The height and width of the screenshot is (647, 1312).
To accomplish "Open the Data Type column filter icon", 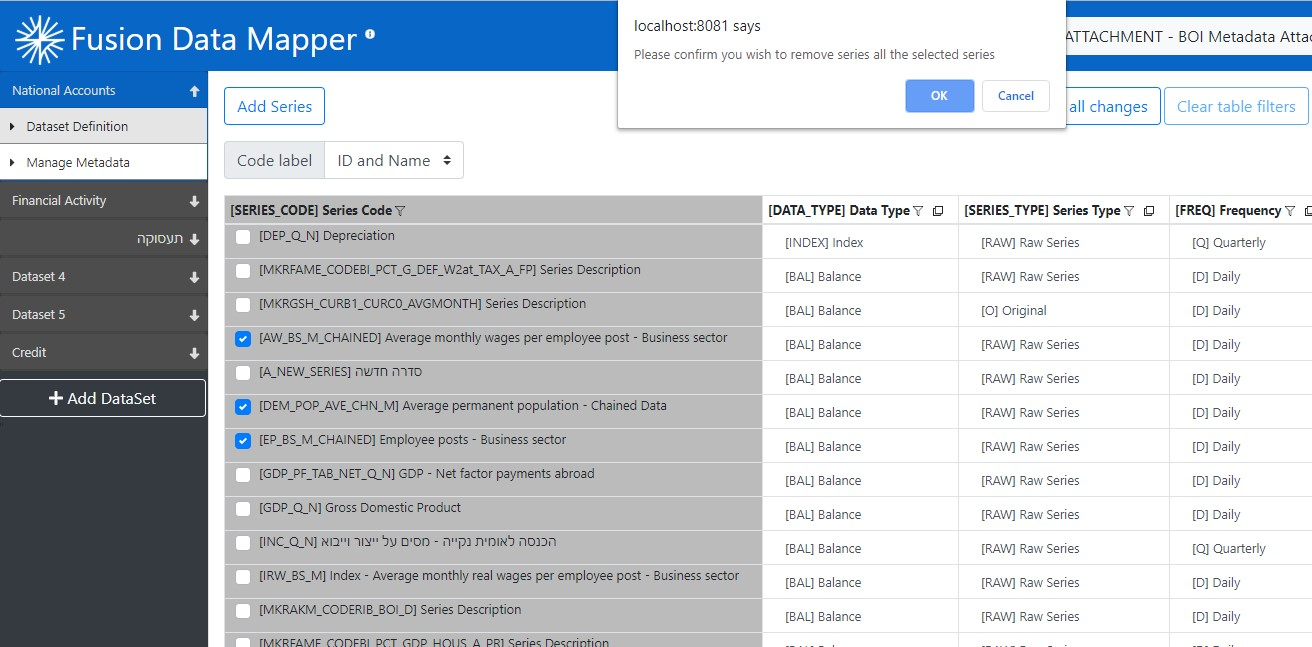I will (918, 211).
